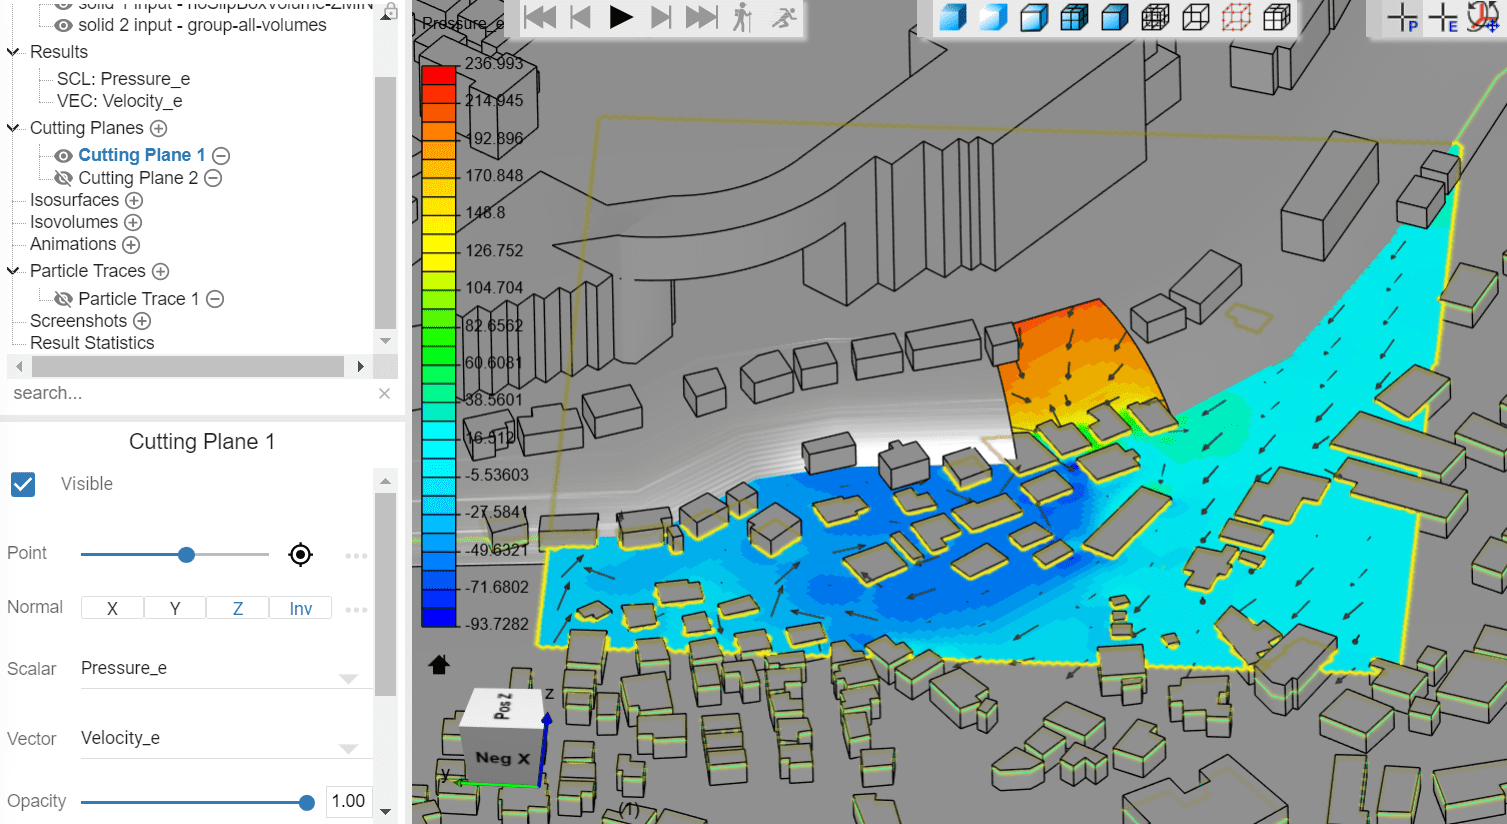Collapse the Cutting Planes tree node
This screenshot has height=824, width=1507.
[x=13, y=128]
